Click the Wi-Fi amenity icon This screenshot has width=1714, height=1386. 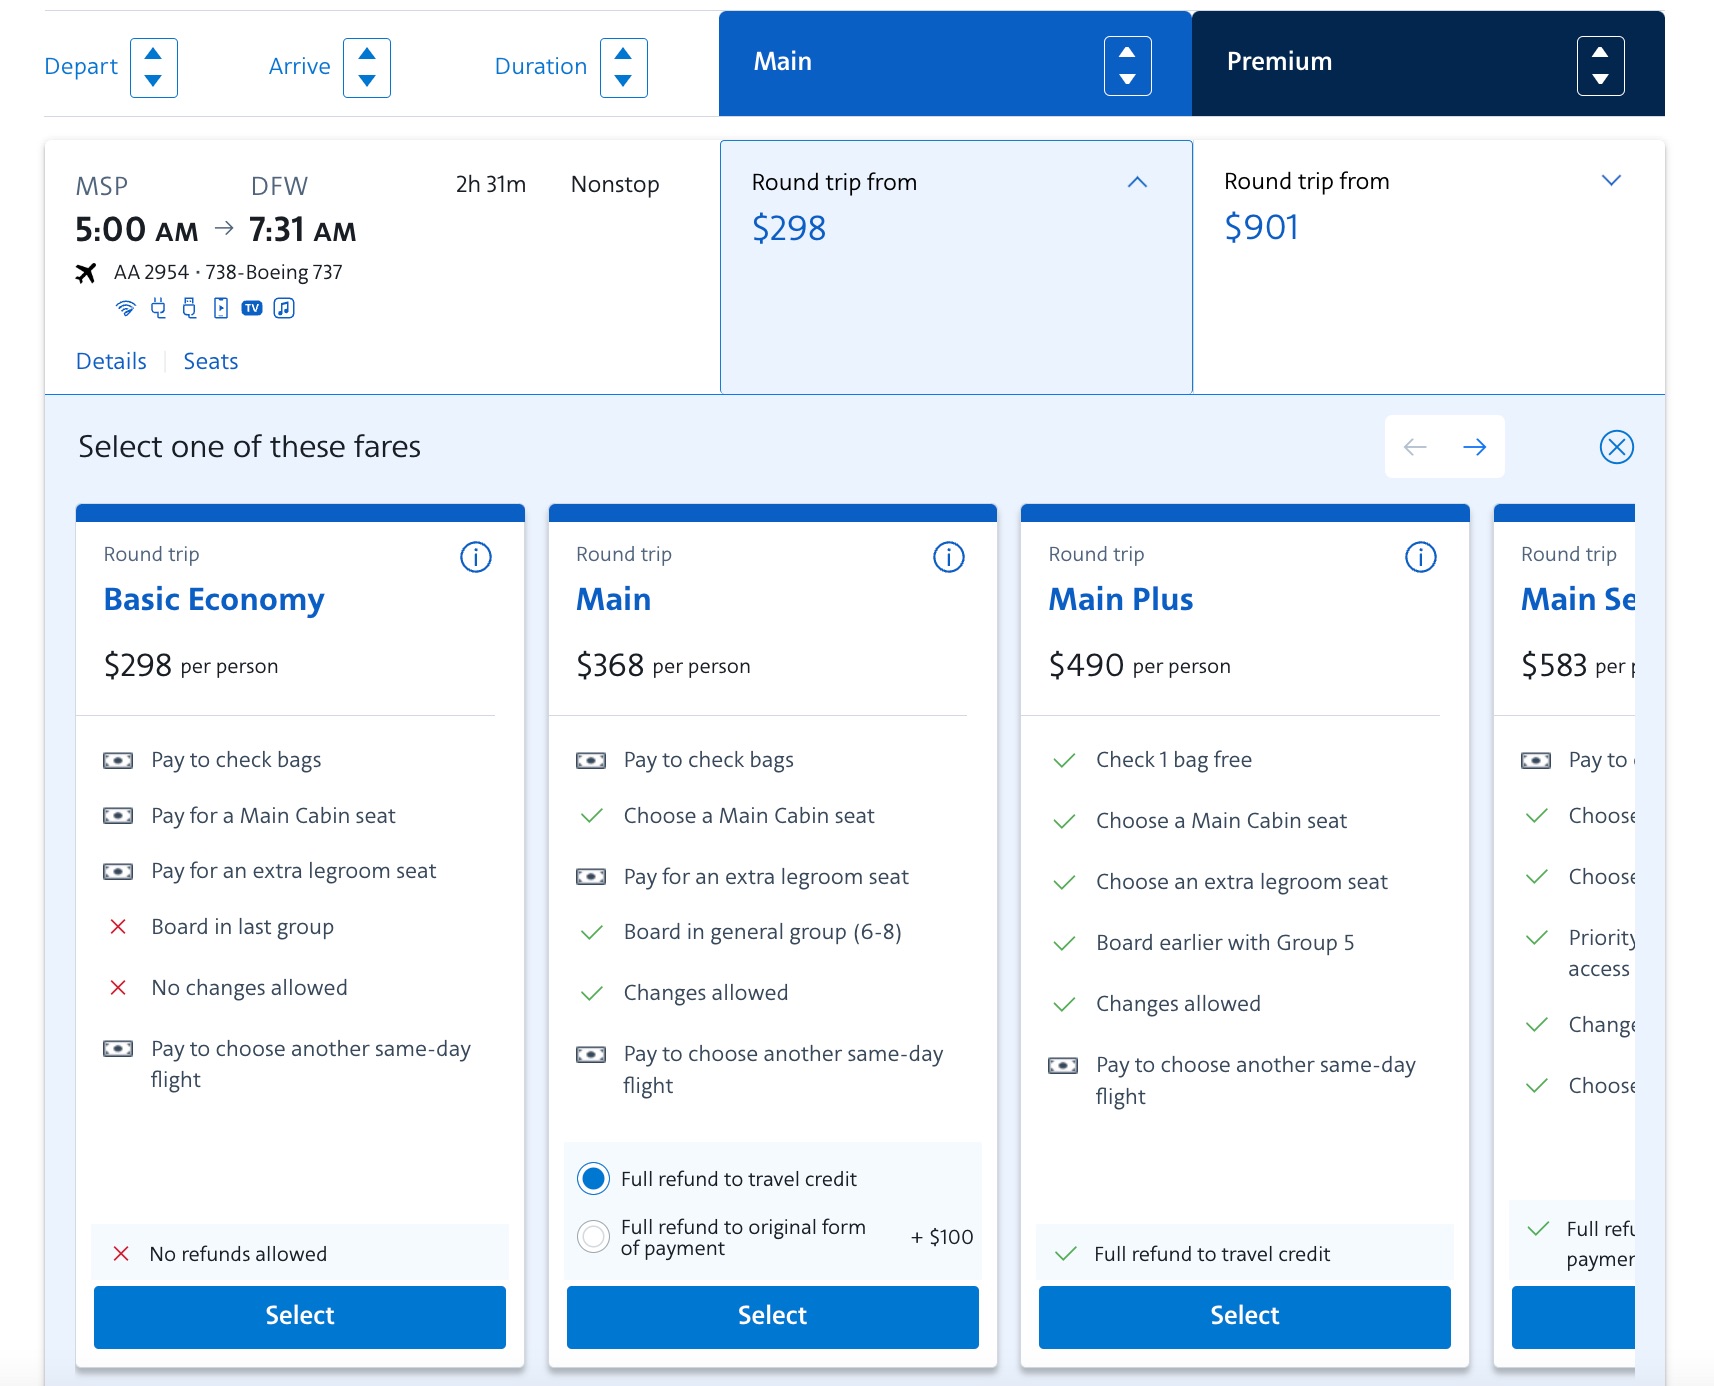click(x=123, y=307)
